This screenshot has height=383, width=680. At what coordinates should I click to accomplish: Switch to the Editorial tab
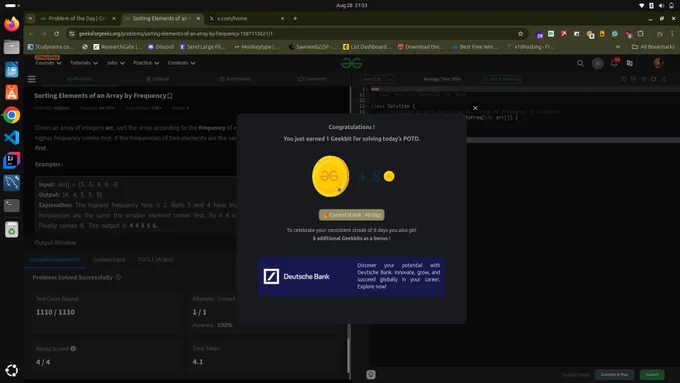158,79
